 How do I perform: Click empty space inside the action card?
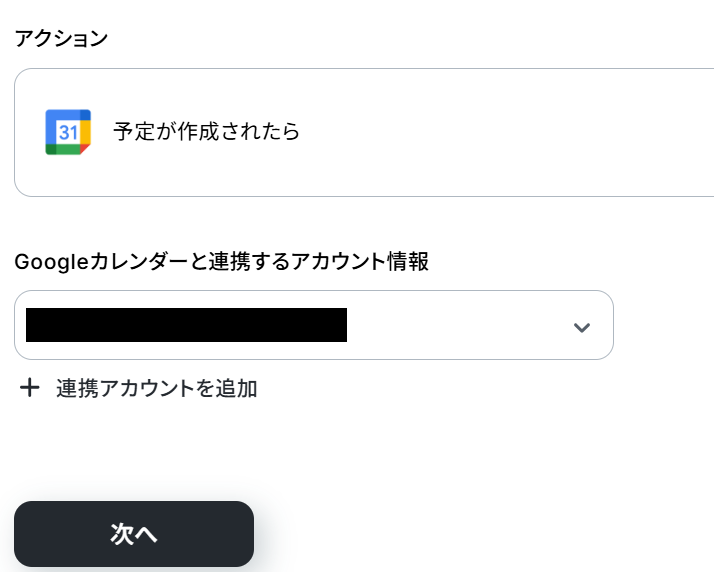(x=500, y=132)
